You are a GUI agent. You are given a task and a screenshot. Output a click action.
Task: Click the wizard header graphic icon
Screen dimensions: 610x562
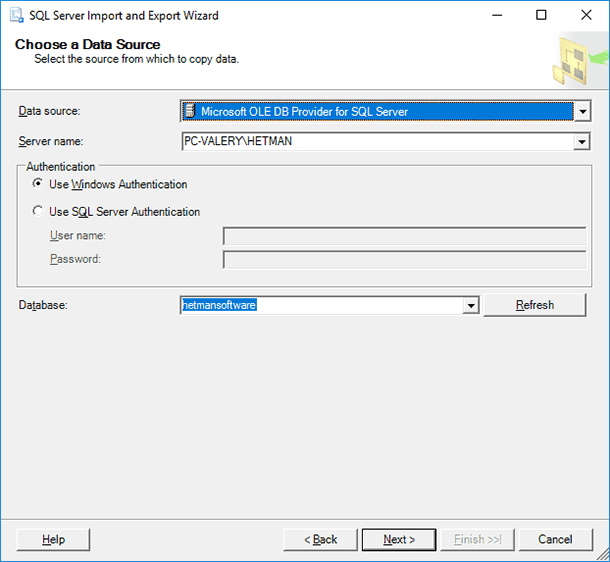point(579,60)
